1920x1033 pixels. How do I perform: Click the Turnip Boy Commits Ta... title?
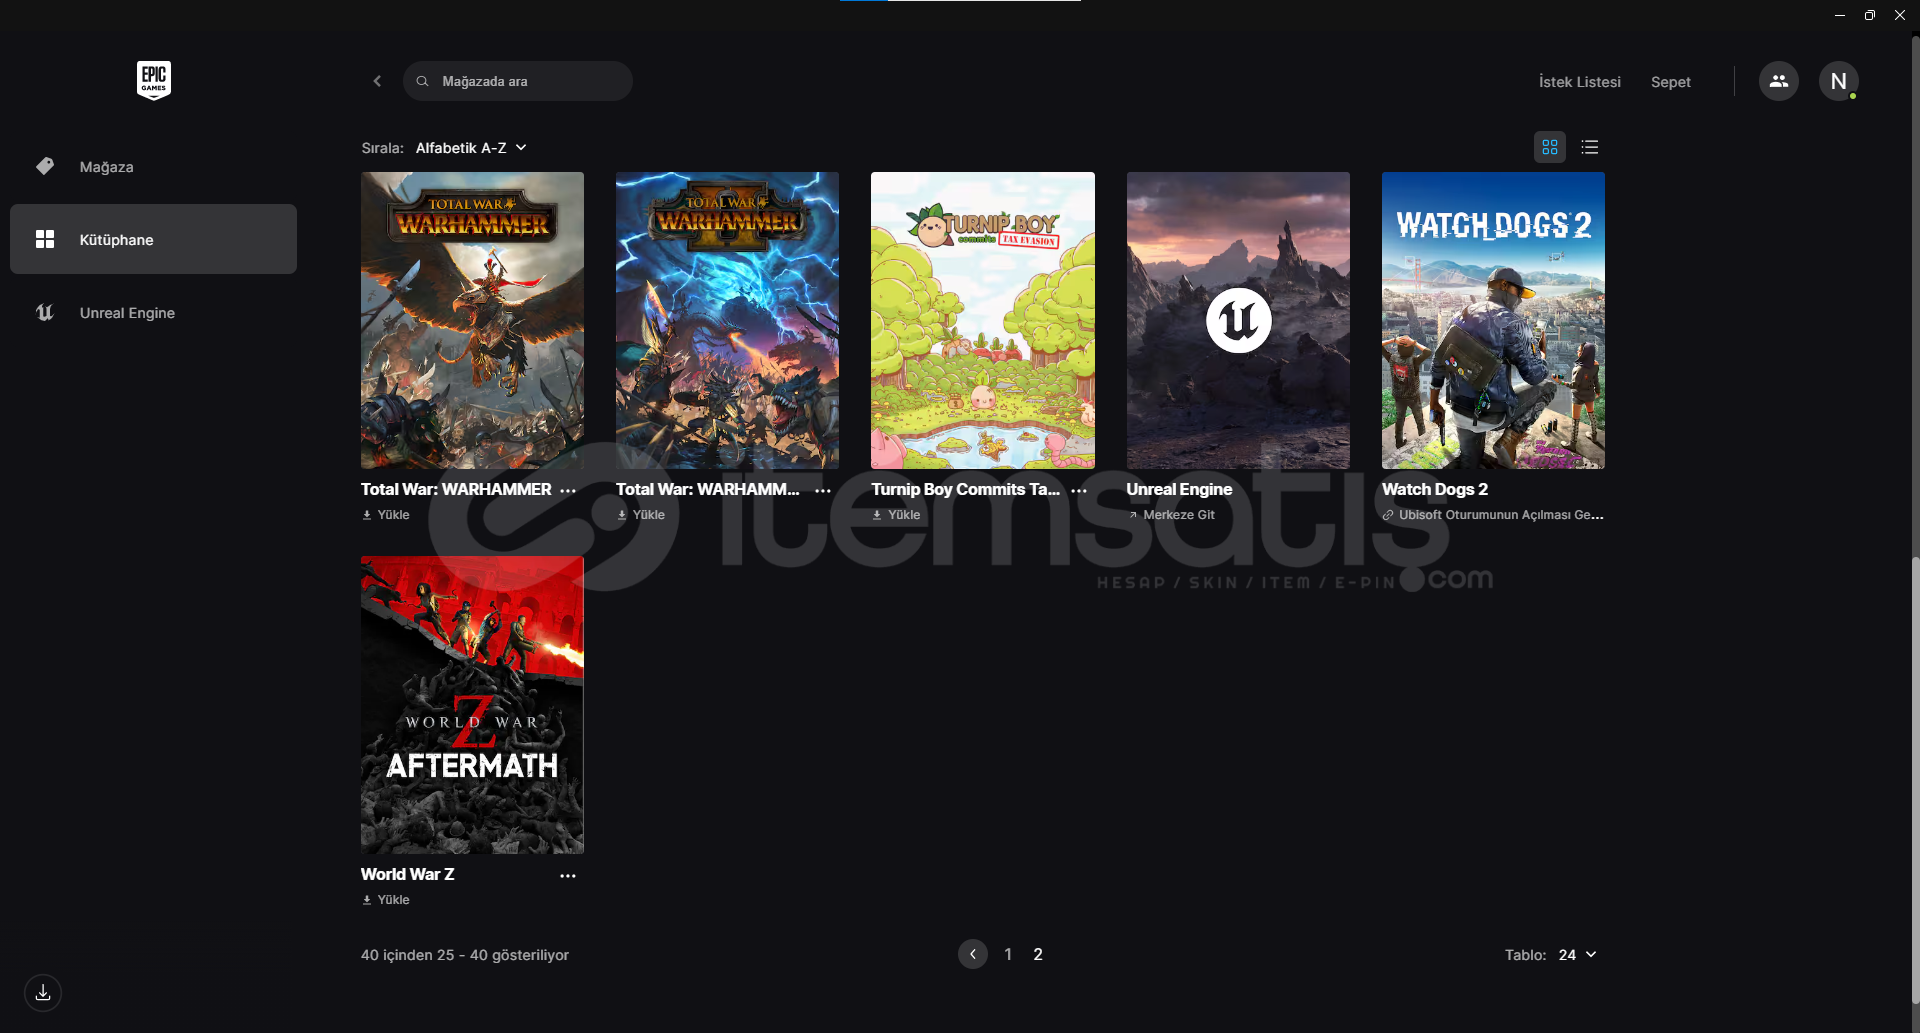point(966,489)
